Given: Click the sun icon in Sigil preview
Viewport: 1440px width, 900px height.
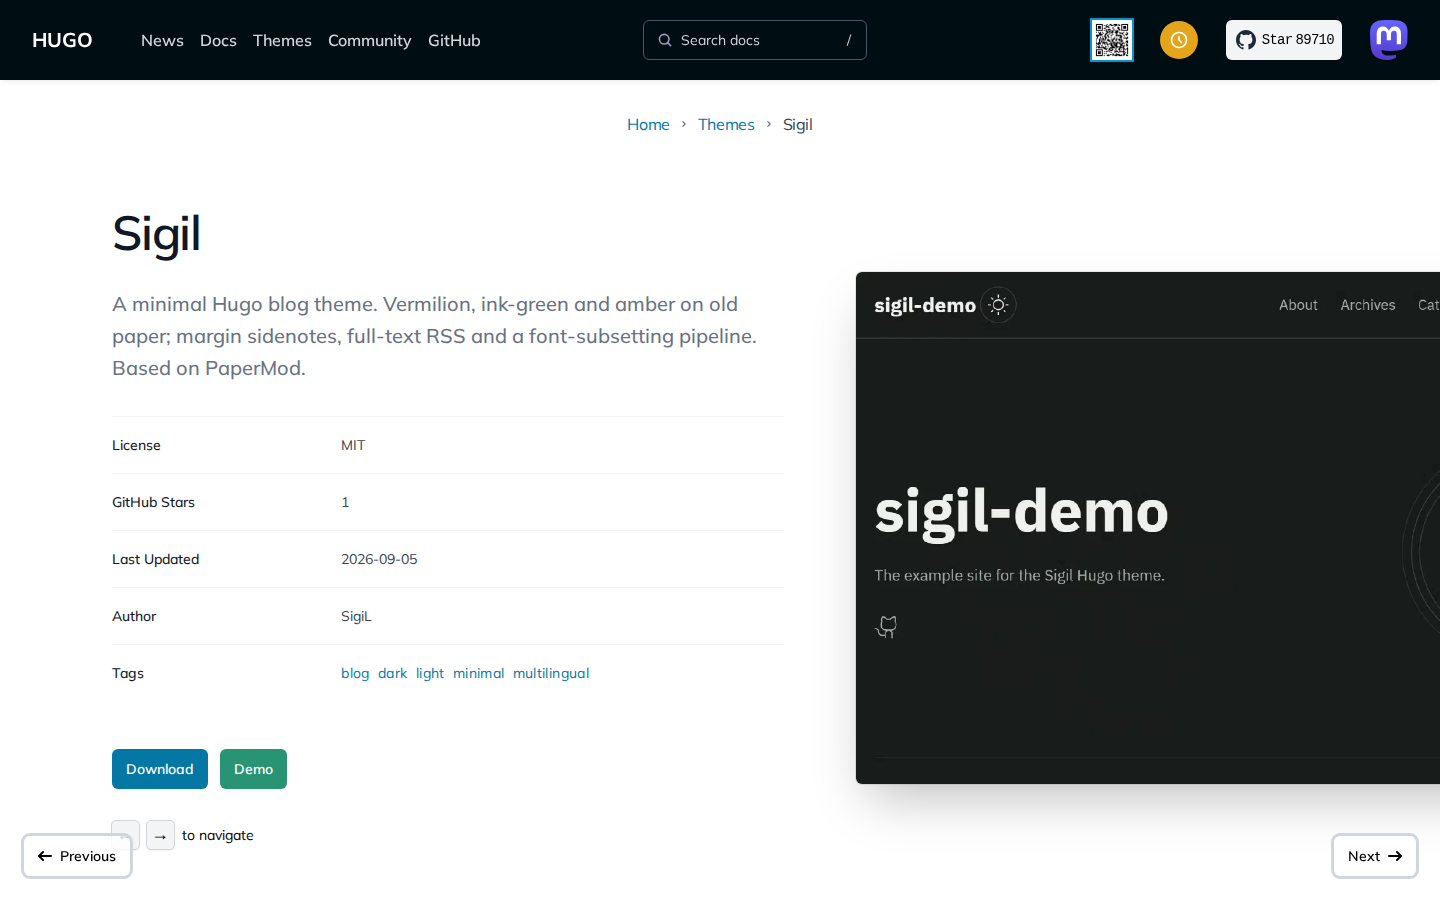Looking at the screenshot, I should point(998,305).
